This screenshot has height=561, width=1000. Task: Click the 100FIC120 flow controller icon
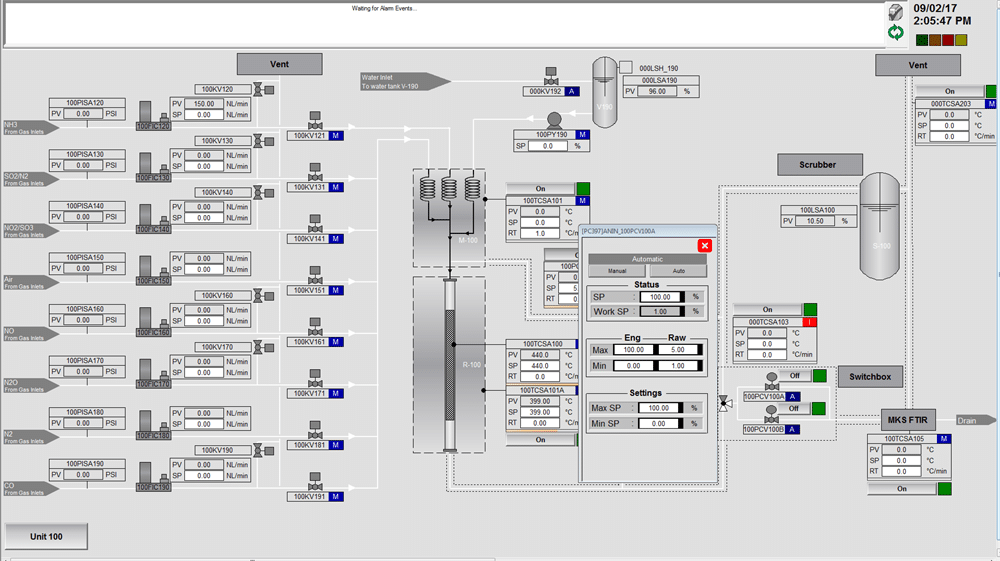153,116
